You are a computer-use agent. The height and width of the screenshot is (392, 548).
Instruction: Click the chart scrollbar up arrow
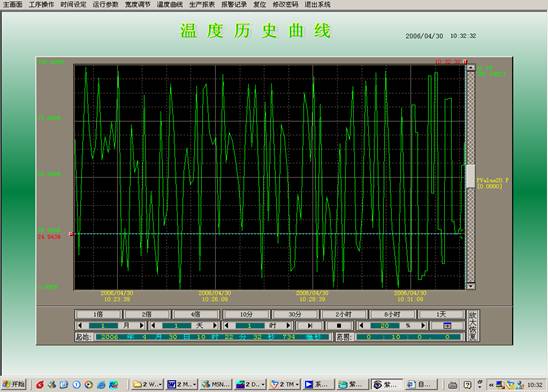[x=471, y=67]
